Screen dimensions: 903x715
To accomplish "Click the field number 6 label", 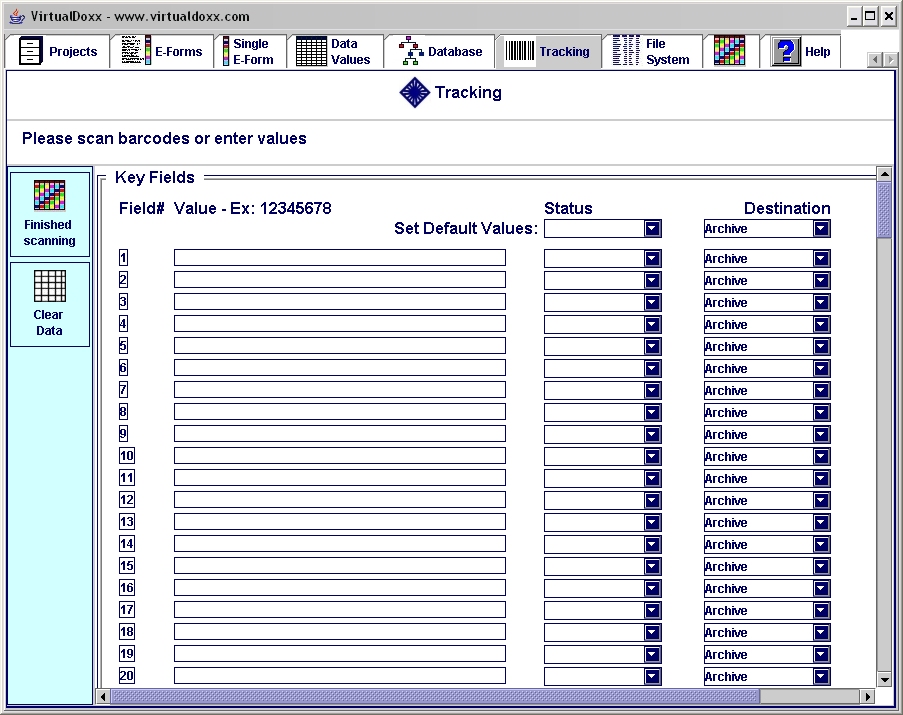I will [123, 368].
